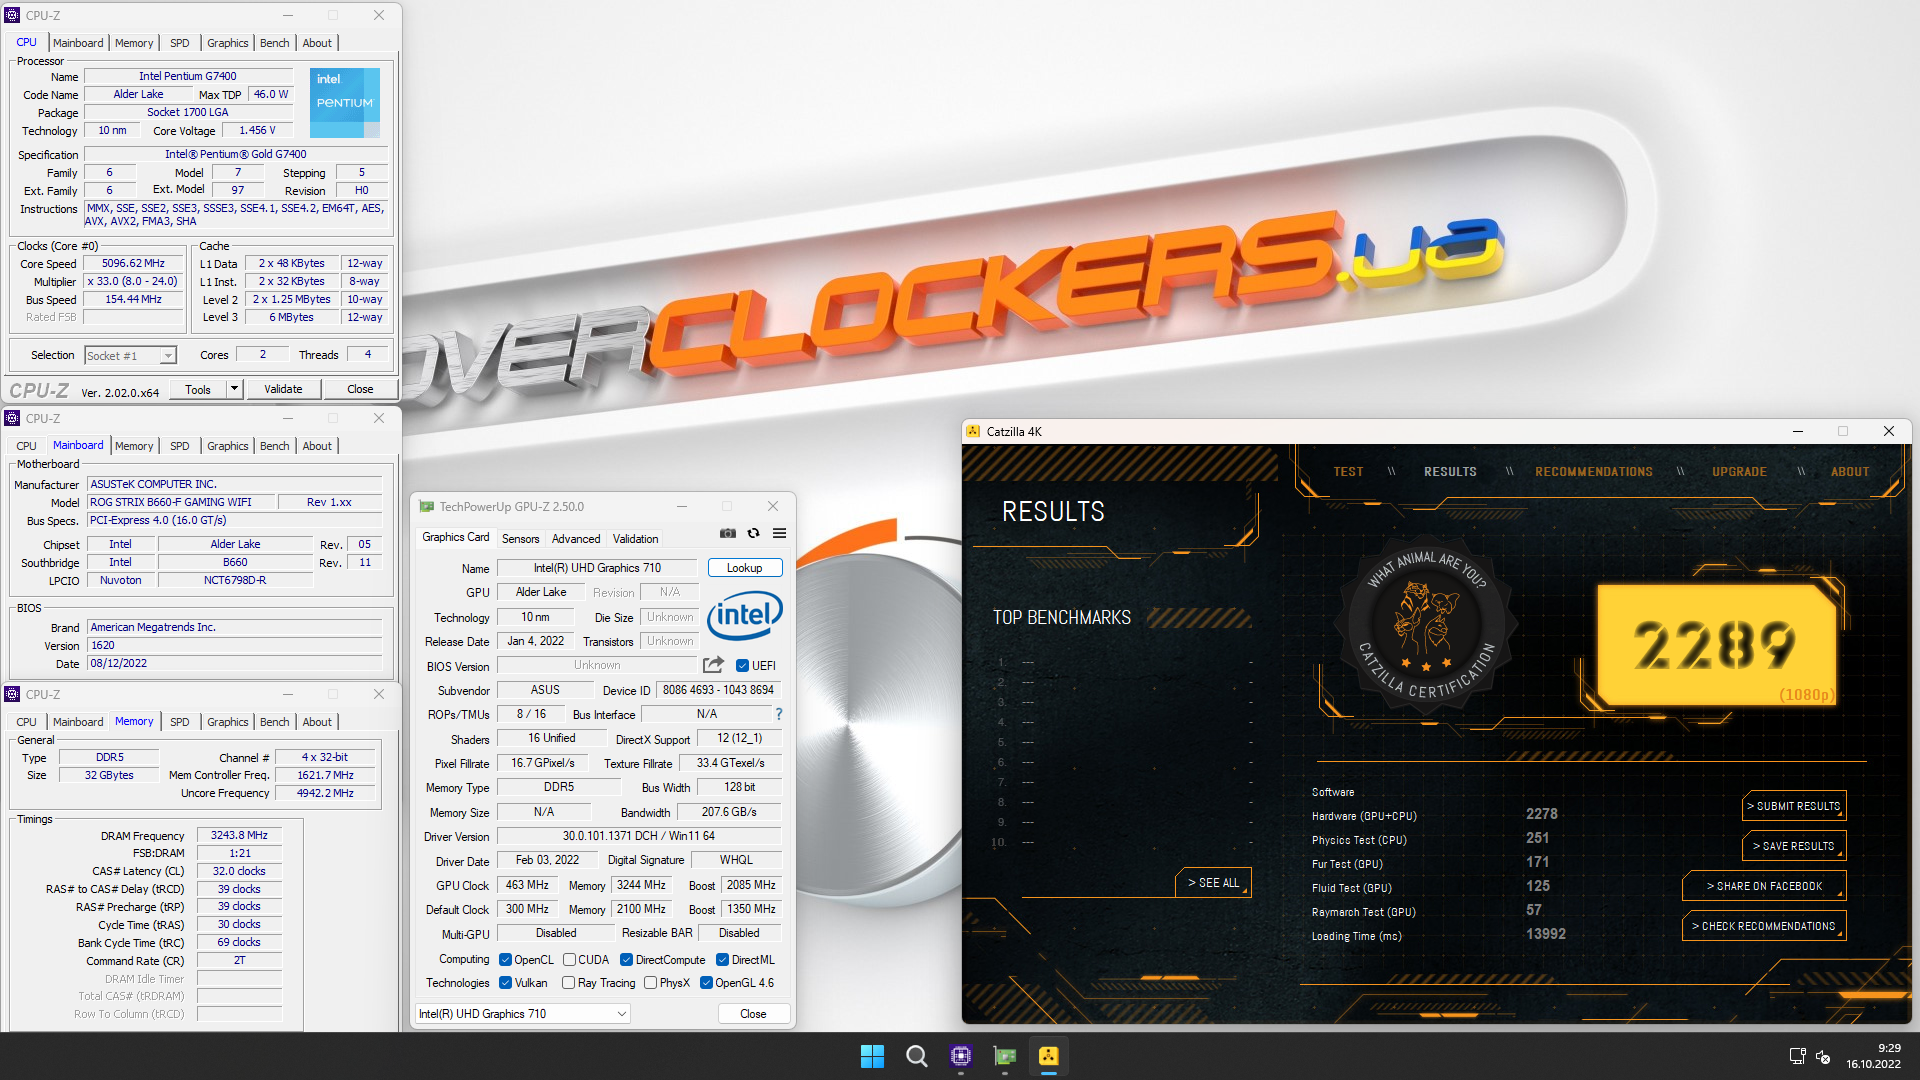
Task: Click the Submit Results button
Action: [1794, 806]
